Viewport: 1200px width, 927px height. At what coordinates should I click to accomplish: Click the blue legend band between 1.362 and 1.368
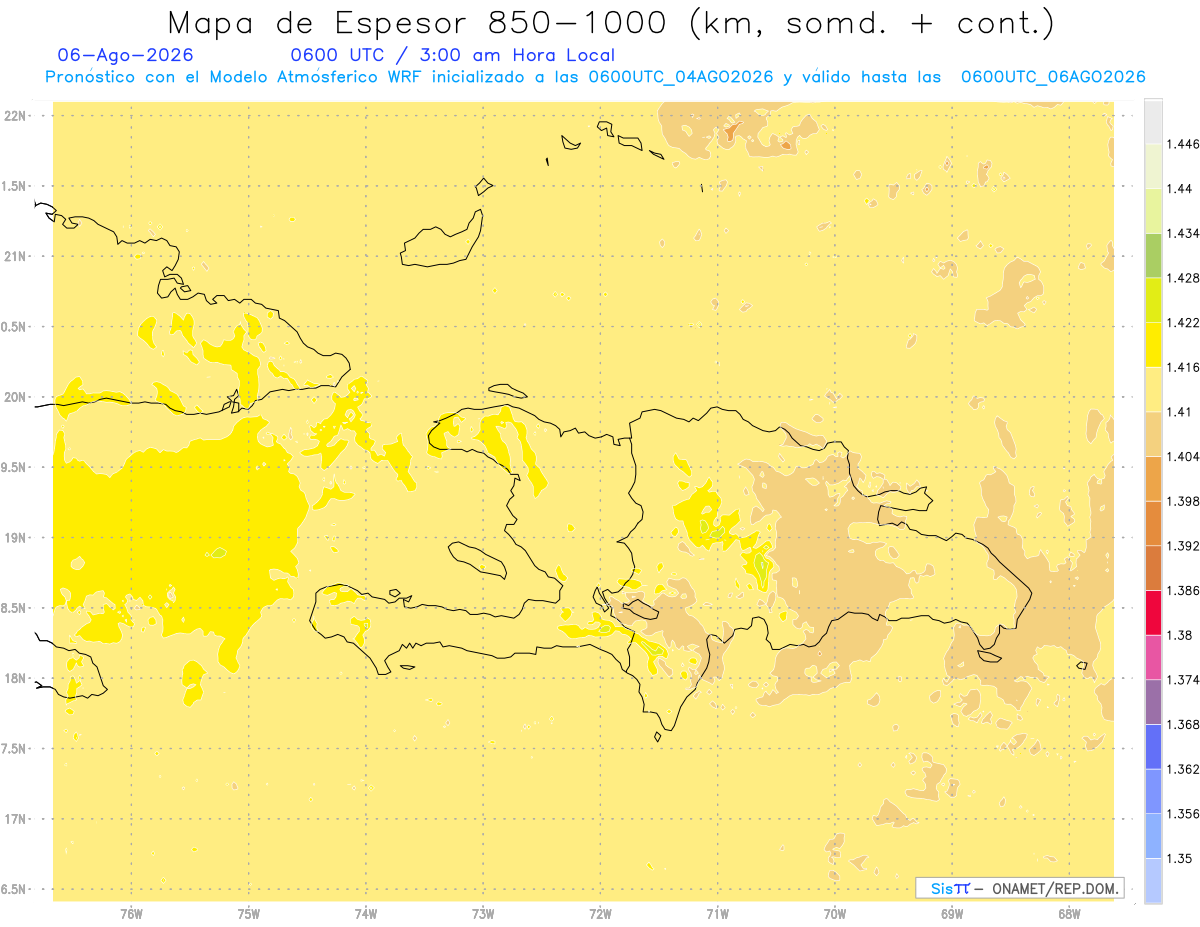(x=1153, y=747)
